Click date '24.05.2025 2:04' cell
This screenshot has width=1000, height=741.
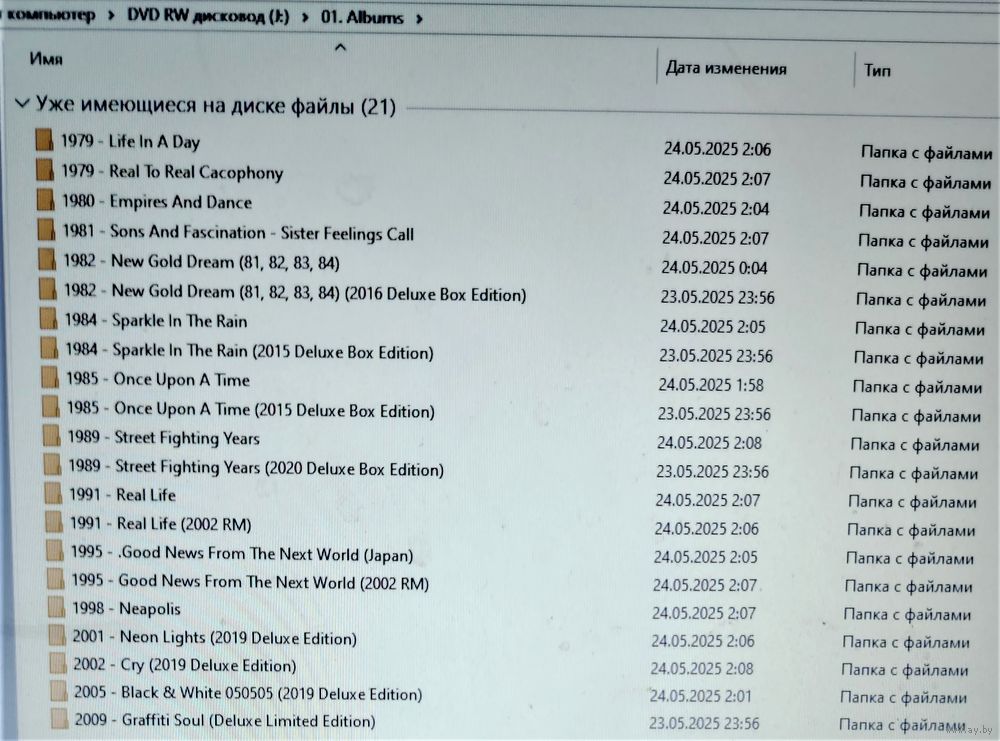(716, 209)
